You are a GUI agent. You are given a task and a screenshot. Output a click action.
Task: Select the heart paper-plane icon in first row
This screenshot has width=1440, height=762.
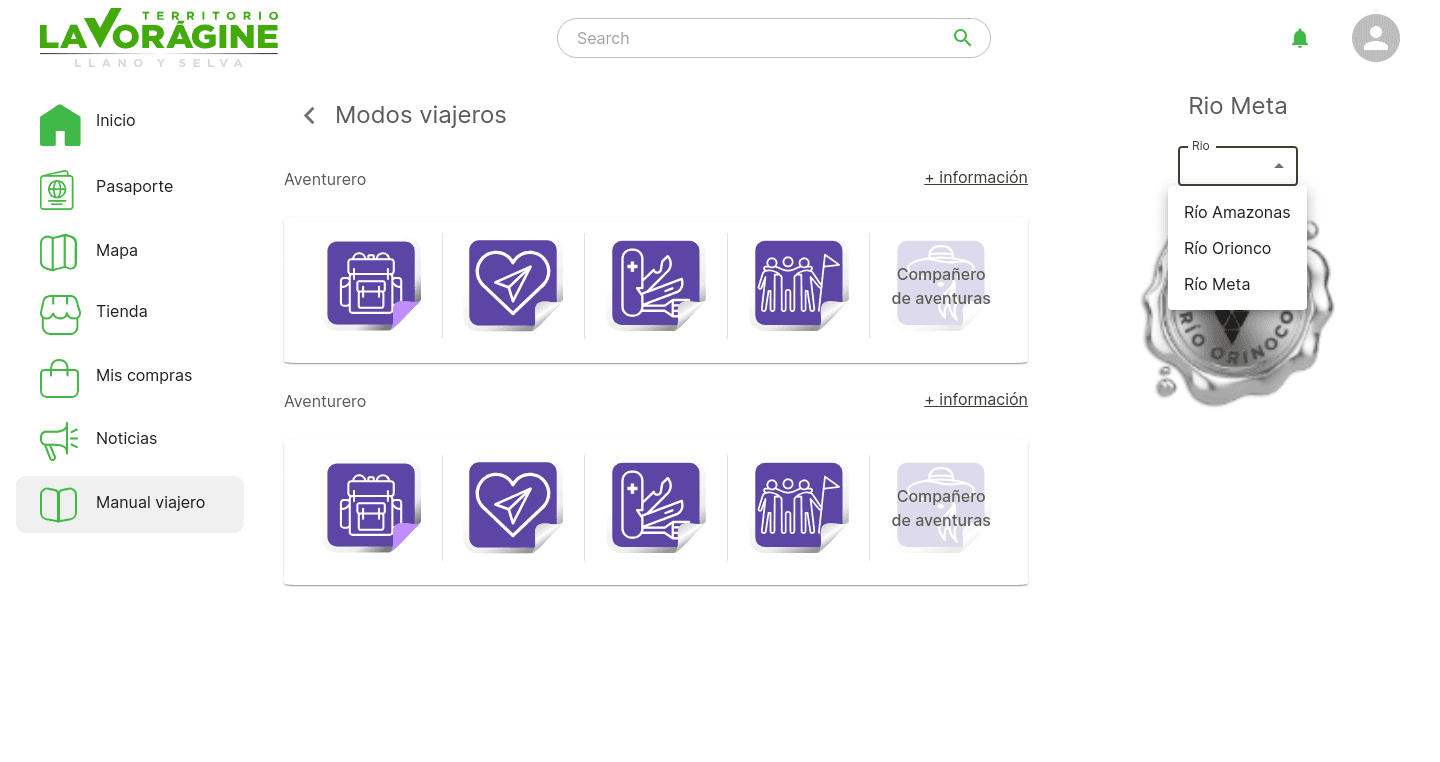[513, 285]
